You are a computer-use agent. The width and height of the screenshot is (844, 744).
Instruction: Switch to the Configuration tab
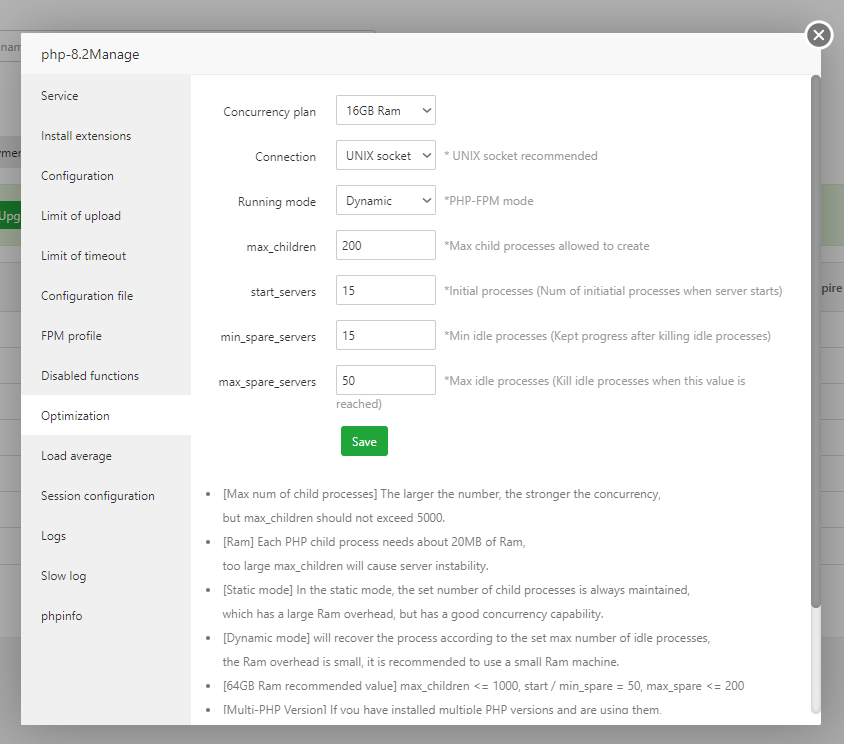pos(77,176)
